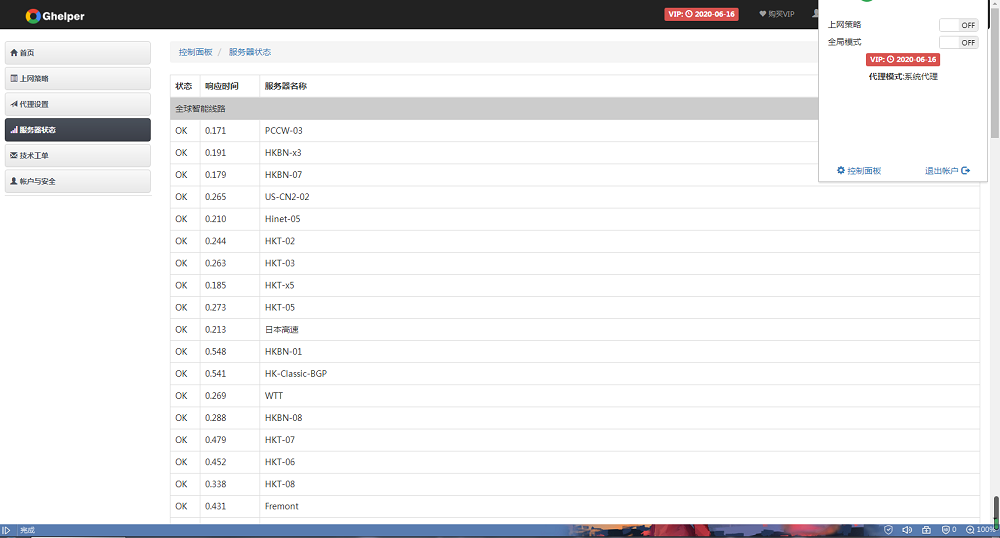Click the 服务器状态 breadcrumb link
The height and width of the screenshot is (538, 1000).
(x=250, y=52)
